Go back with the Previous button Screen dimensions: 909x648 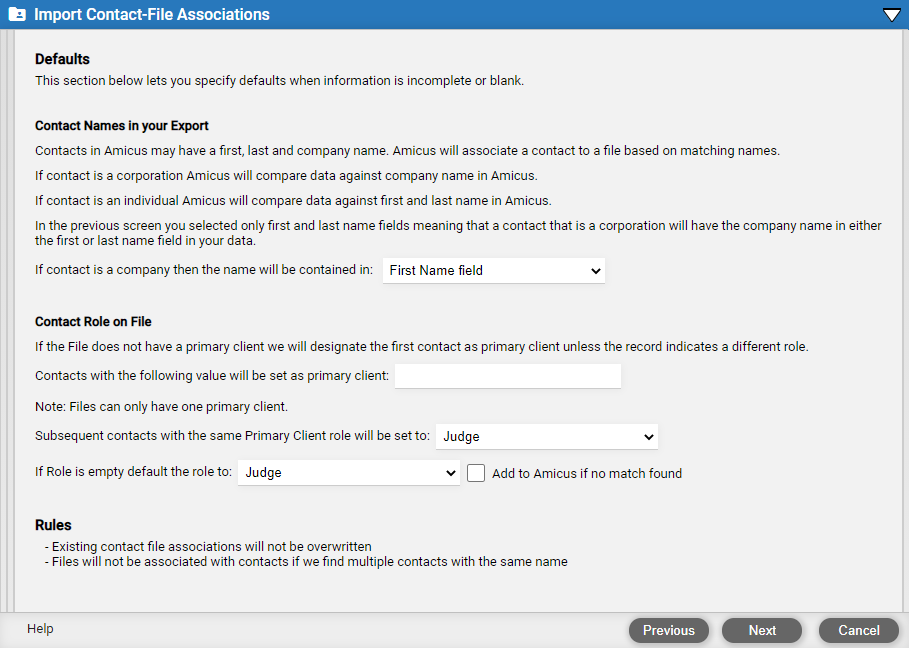(668, 631)
